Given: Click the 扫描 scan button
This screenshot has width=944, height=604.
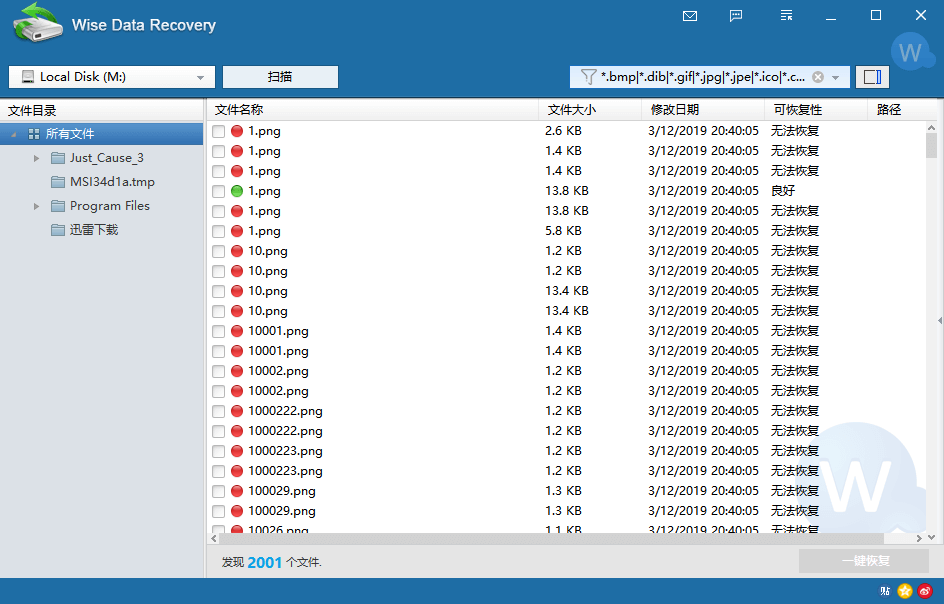Looking at the screenshot, I should [280, 77].
